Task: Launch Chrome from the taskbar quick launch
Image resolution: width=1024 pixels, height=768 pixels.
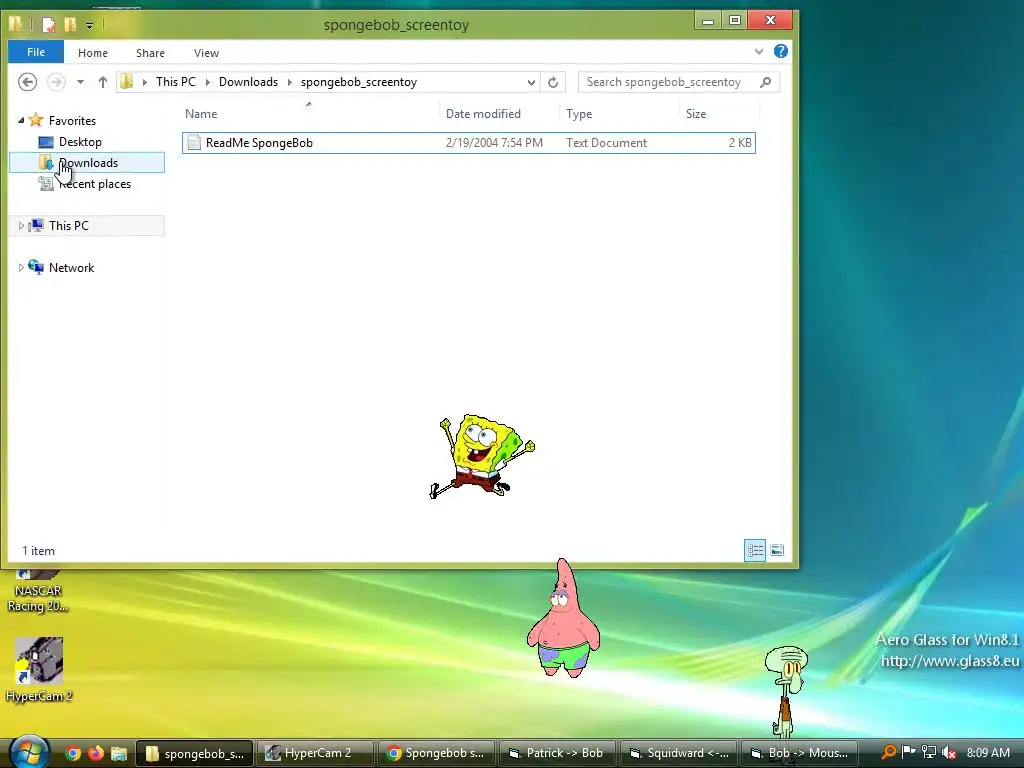Action: point(73,754)
